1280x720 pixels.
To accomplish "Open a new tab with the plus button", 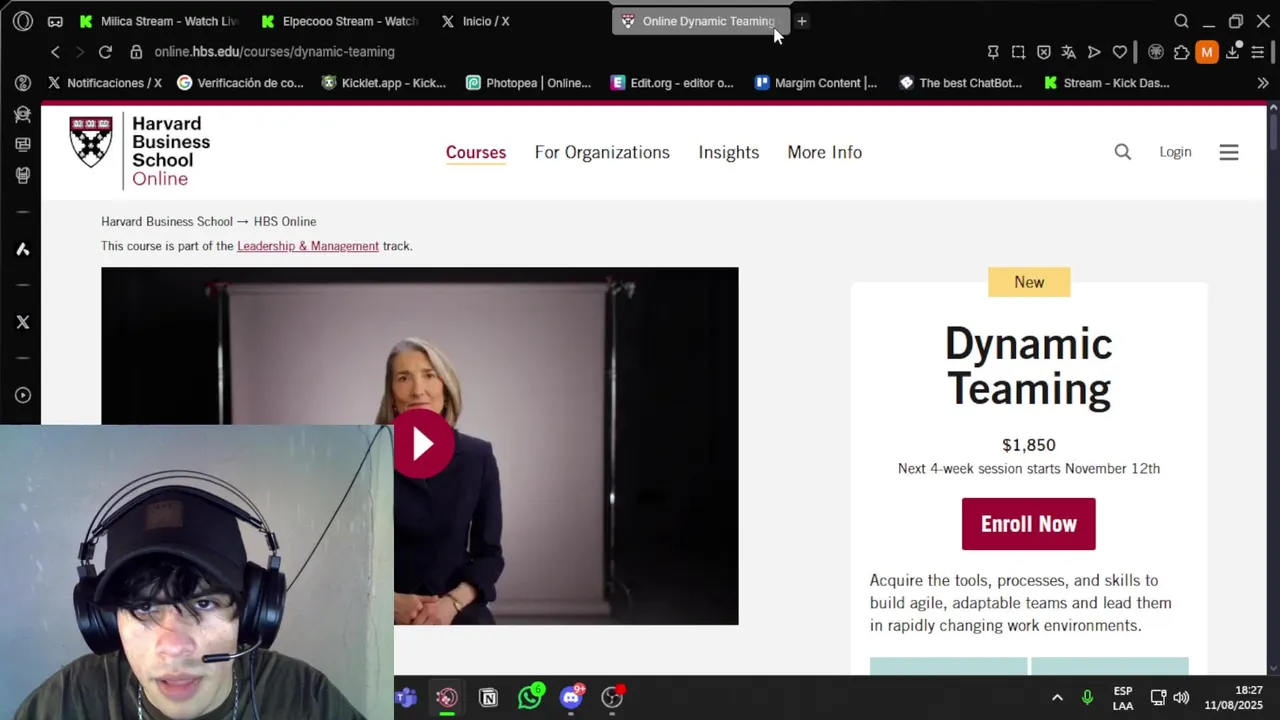I will (801, 21).
